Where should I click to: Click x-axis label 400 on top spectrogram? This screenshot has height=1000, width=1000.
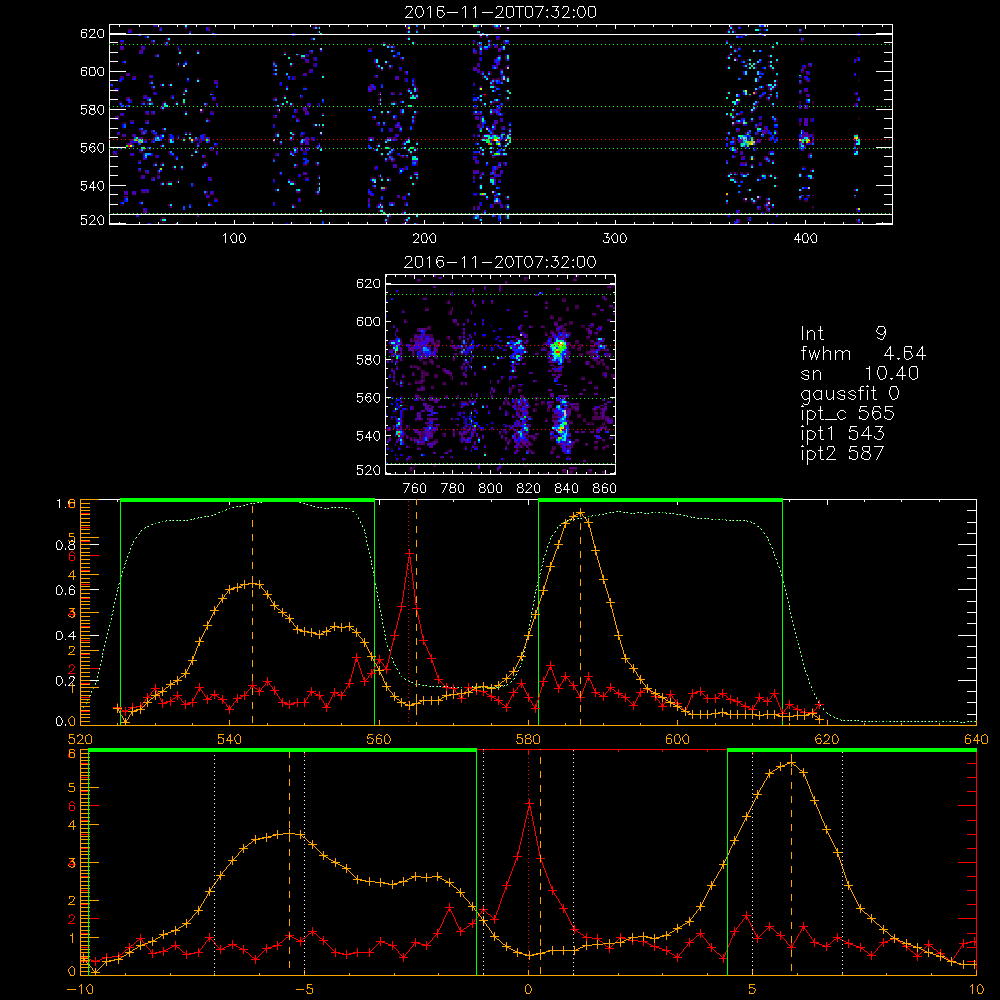tap(805, 239)
